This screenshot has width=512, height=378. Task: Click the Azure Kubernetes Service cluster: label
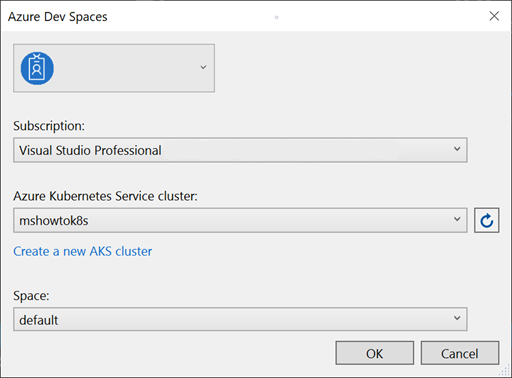[105, 196]
